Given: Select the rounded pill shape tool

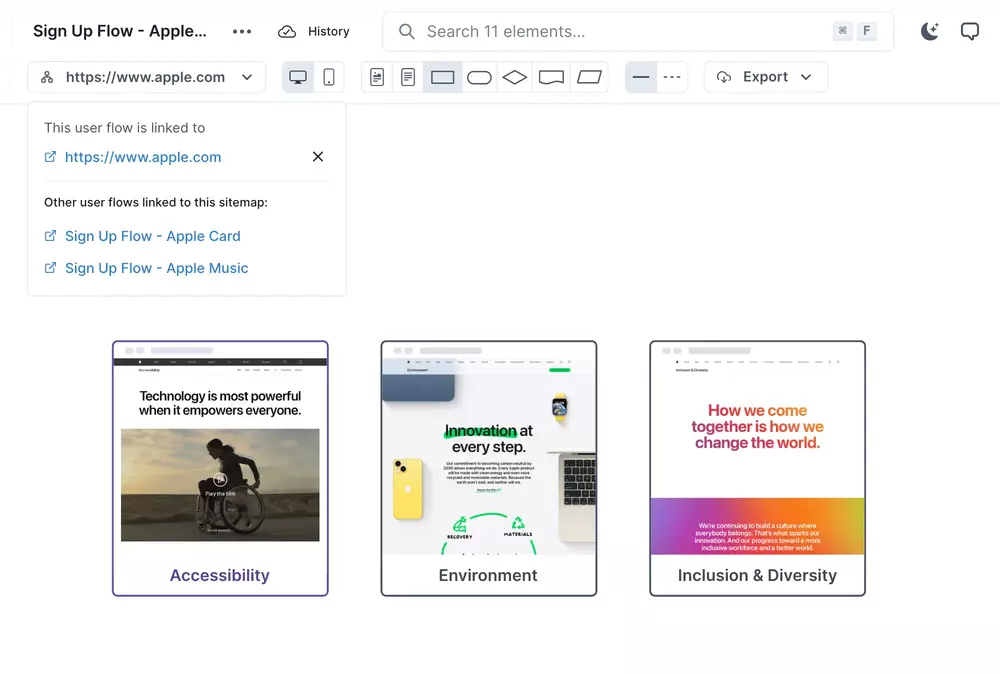Looking at the screenshot, I should (479, 77).
